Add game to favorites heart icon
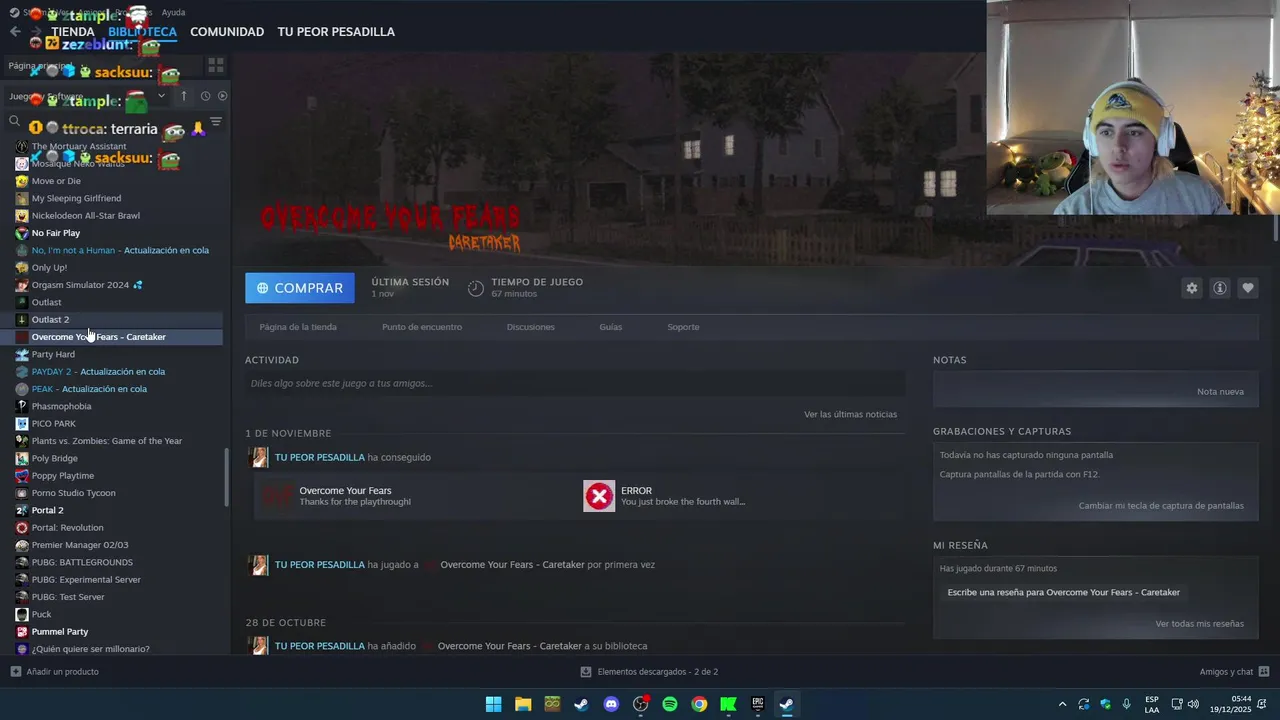 coord(1248,288)
